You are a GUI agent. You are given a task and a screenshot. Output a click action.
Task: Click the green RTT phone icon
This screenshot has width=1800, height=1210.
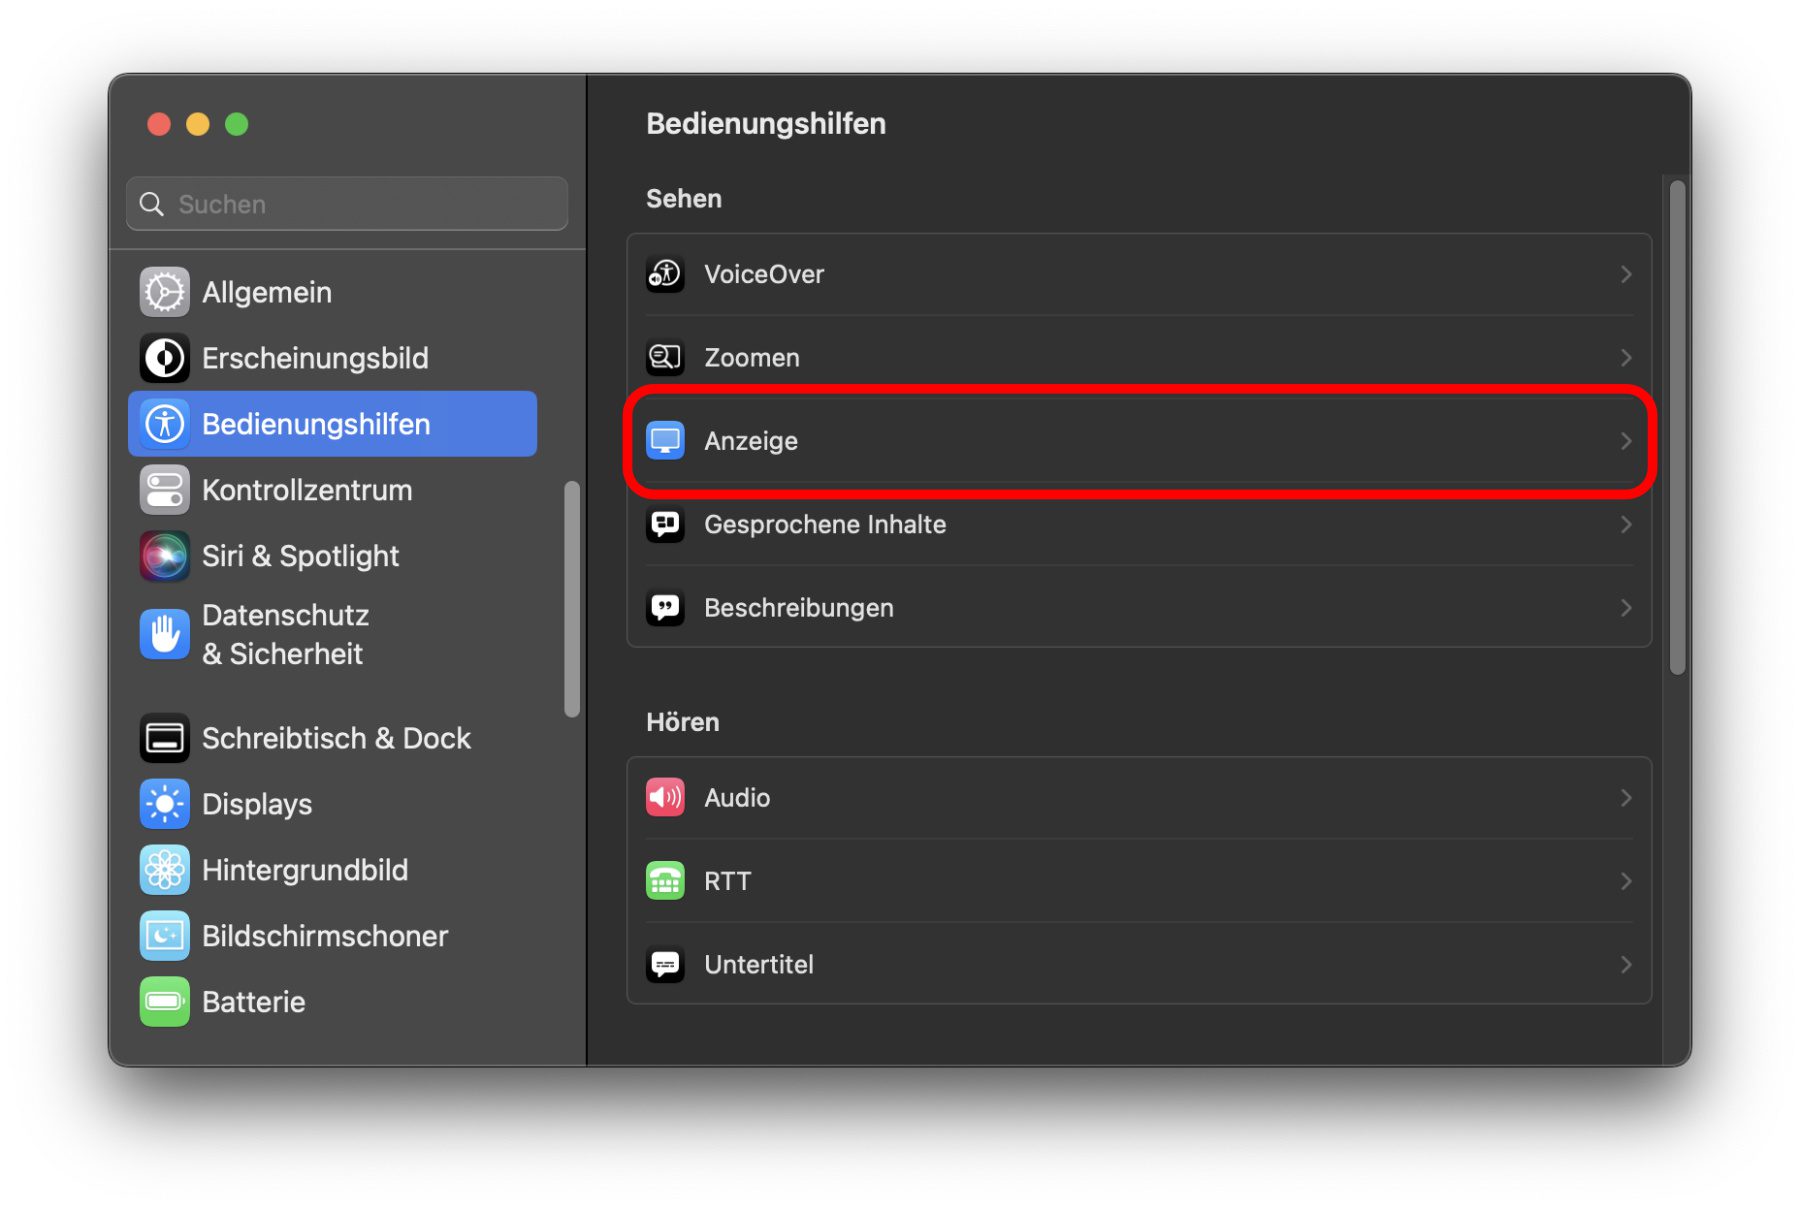[x=665, y=881]
